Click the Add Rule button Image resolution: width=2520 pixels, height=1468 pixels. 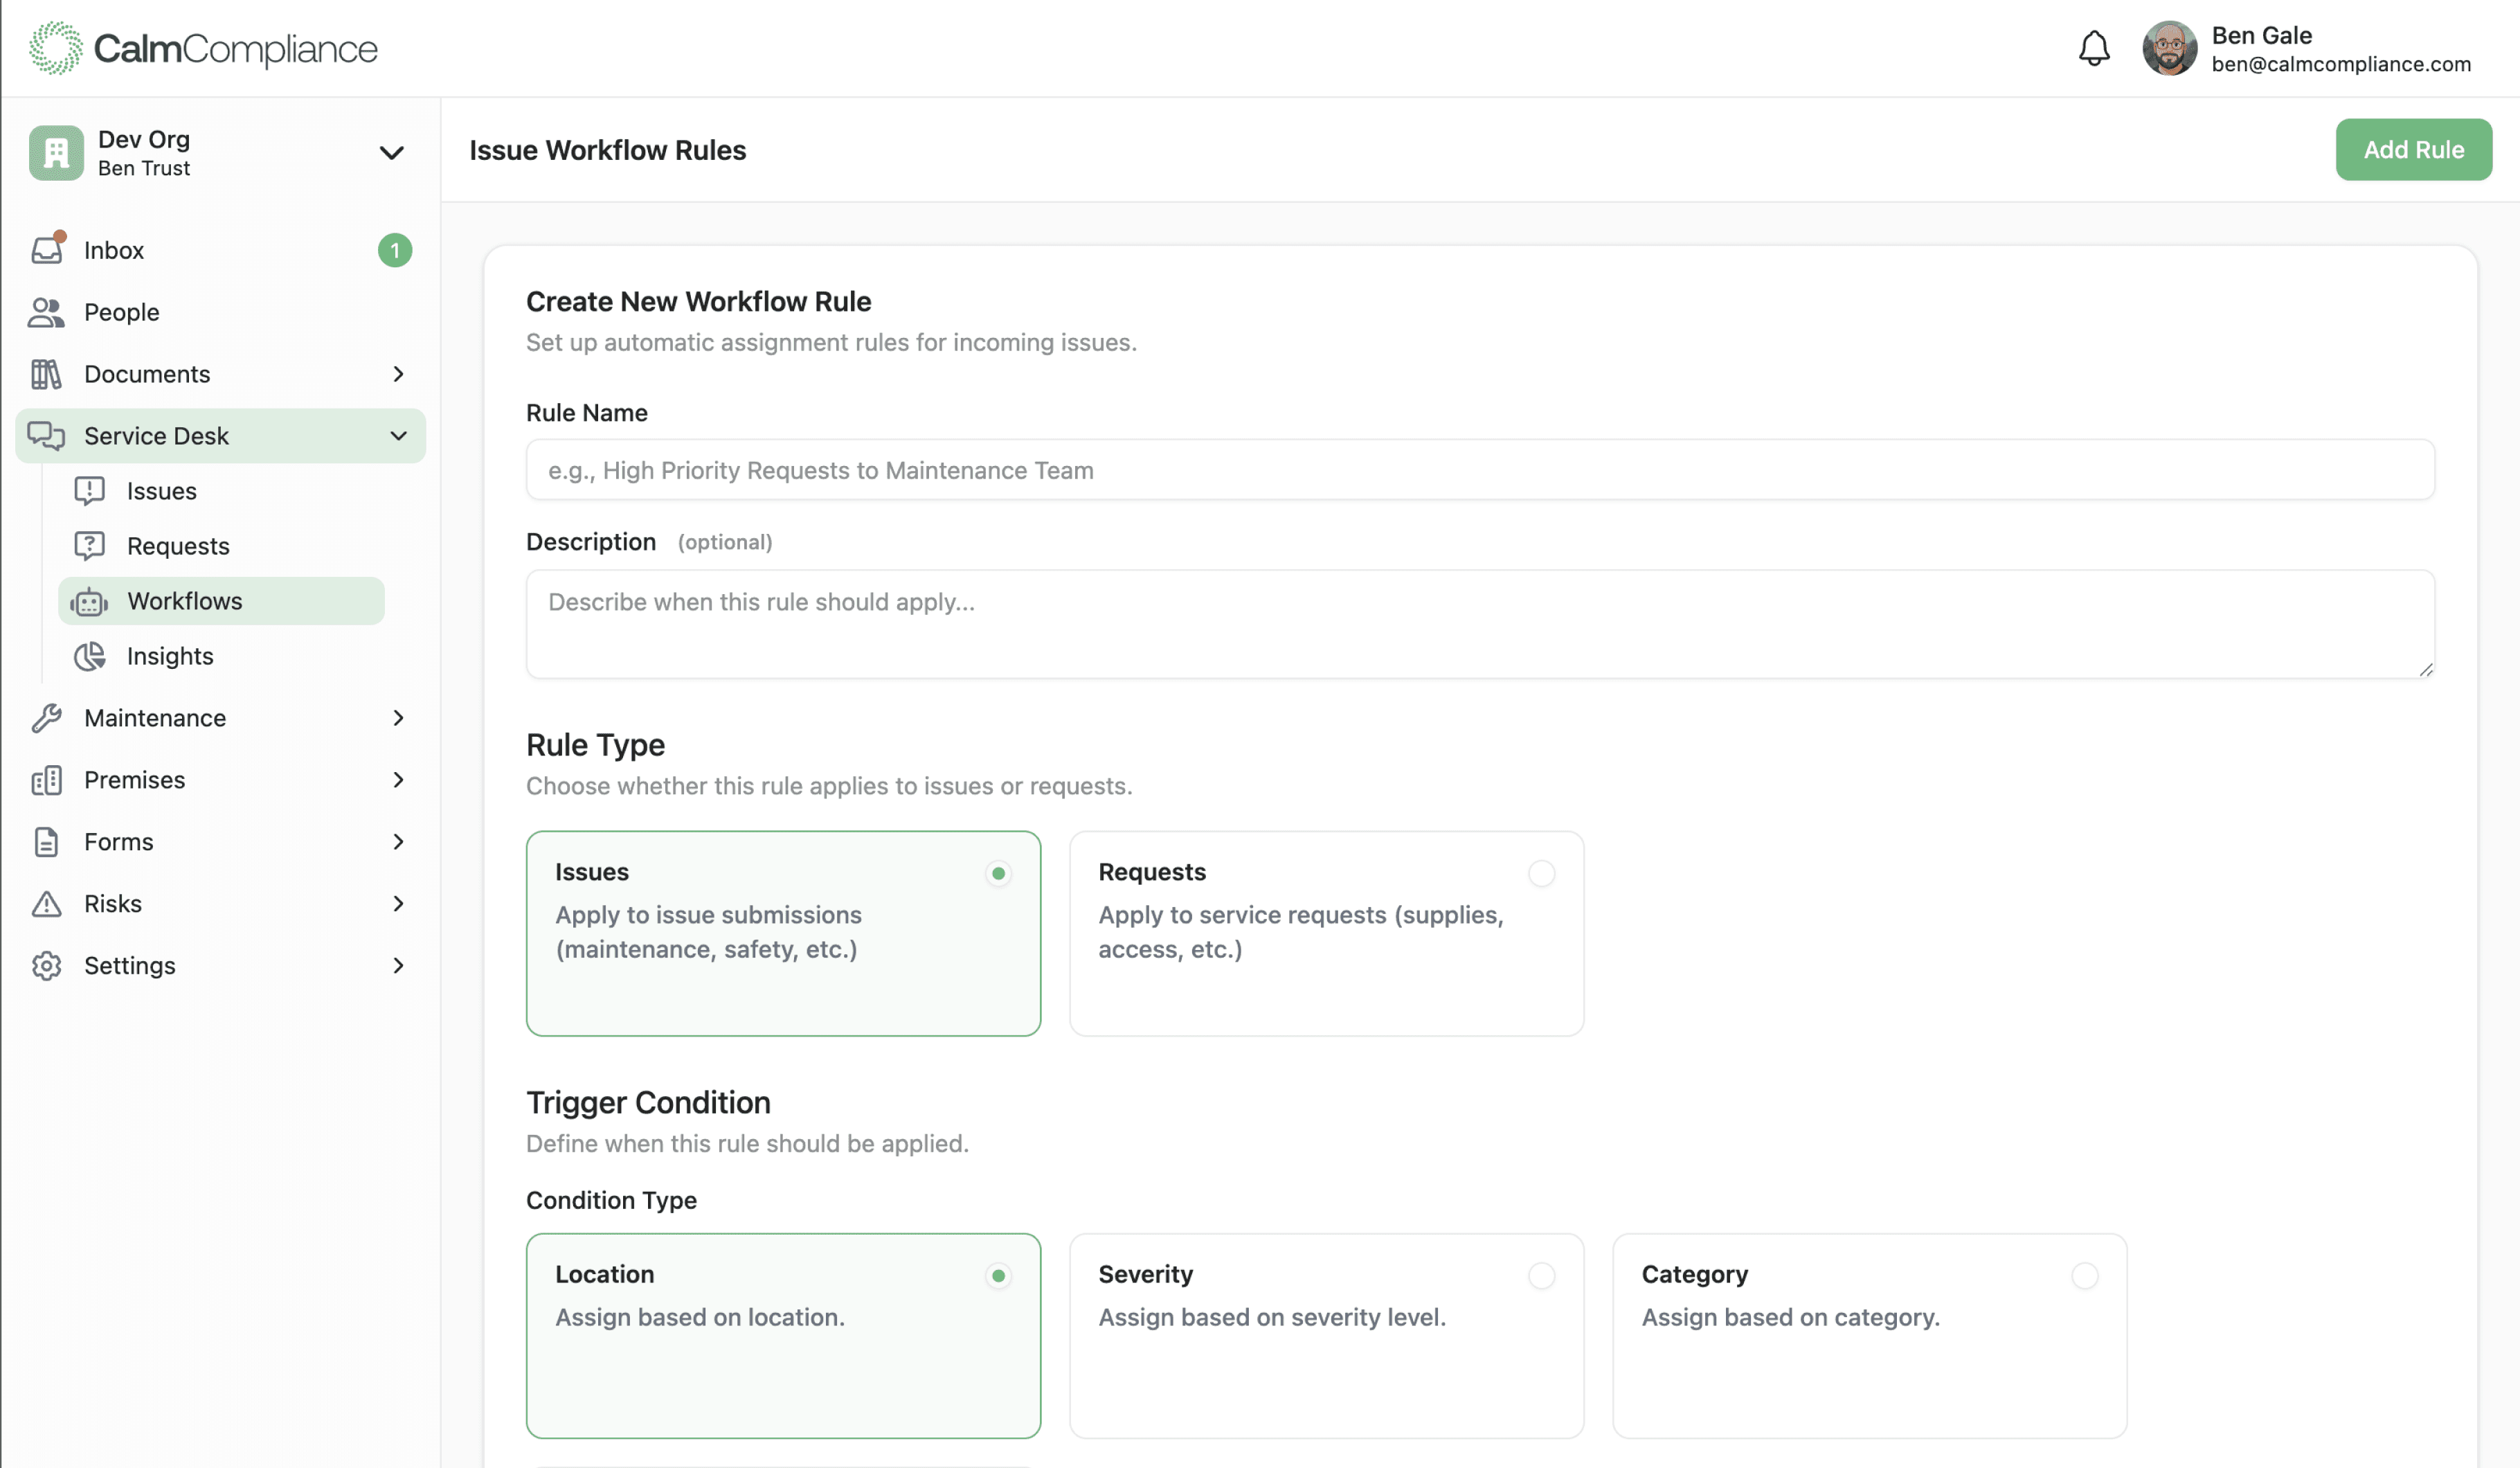tap(2412, 150)
